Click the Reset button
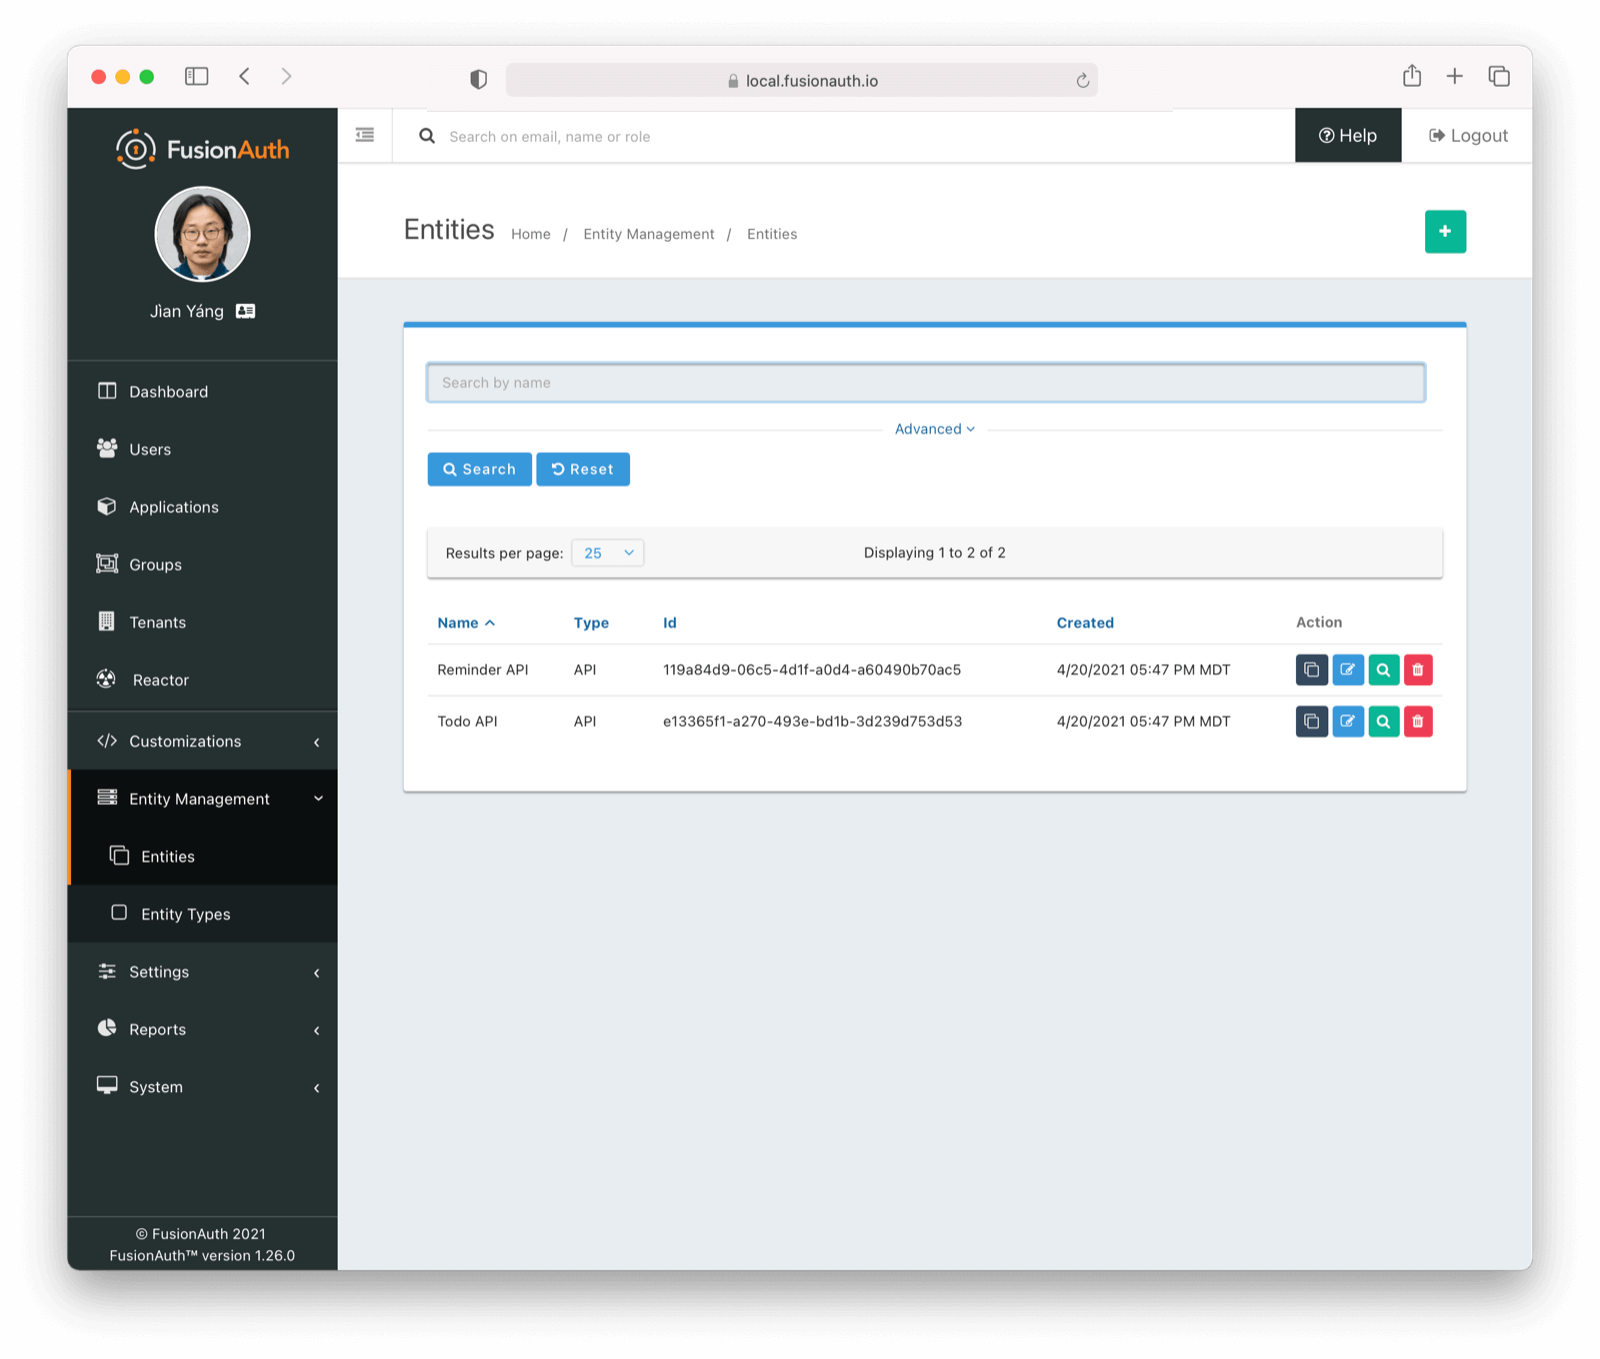1600x1359 pixels. pos(583,469)
